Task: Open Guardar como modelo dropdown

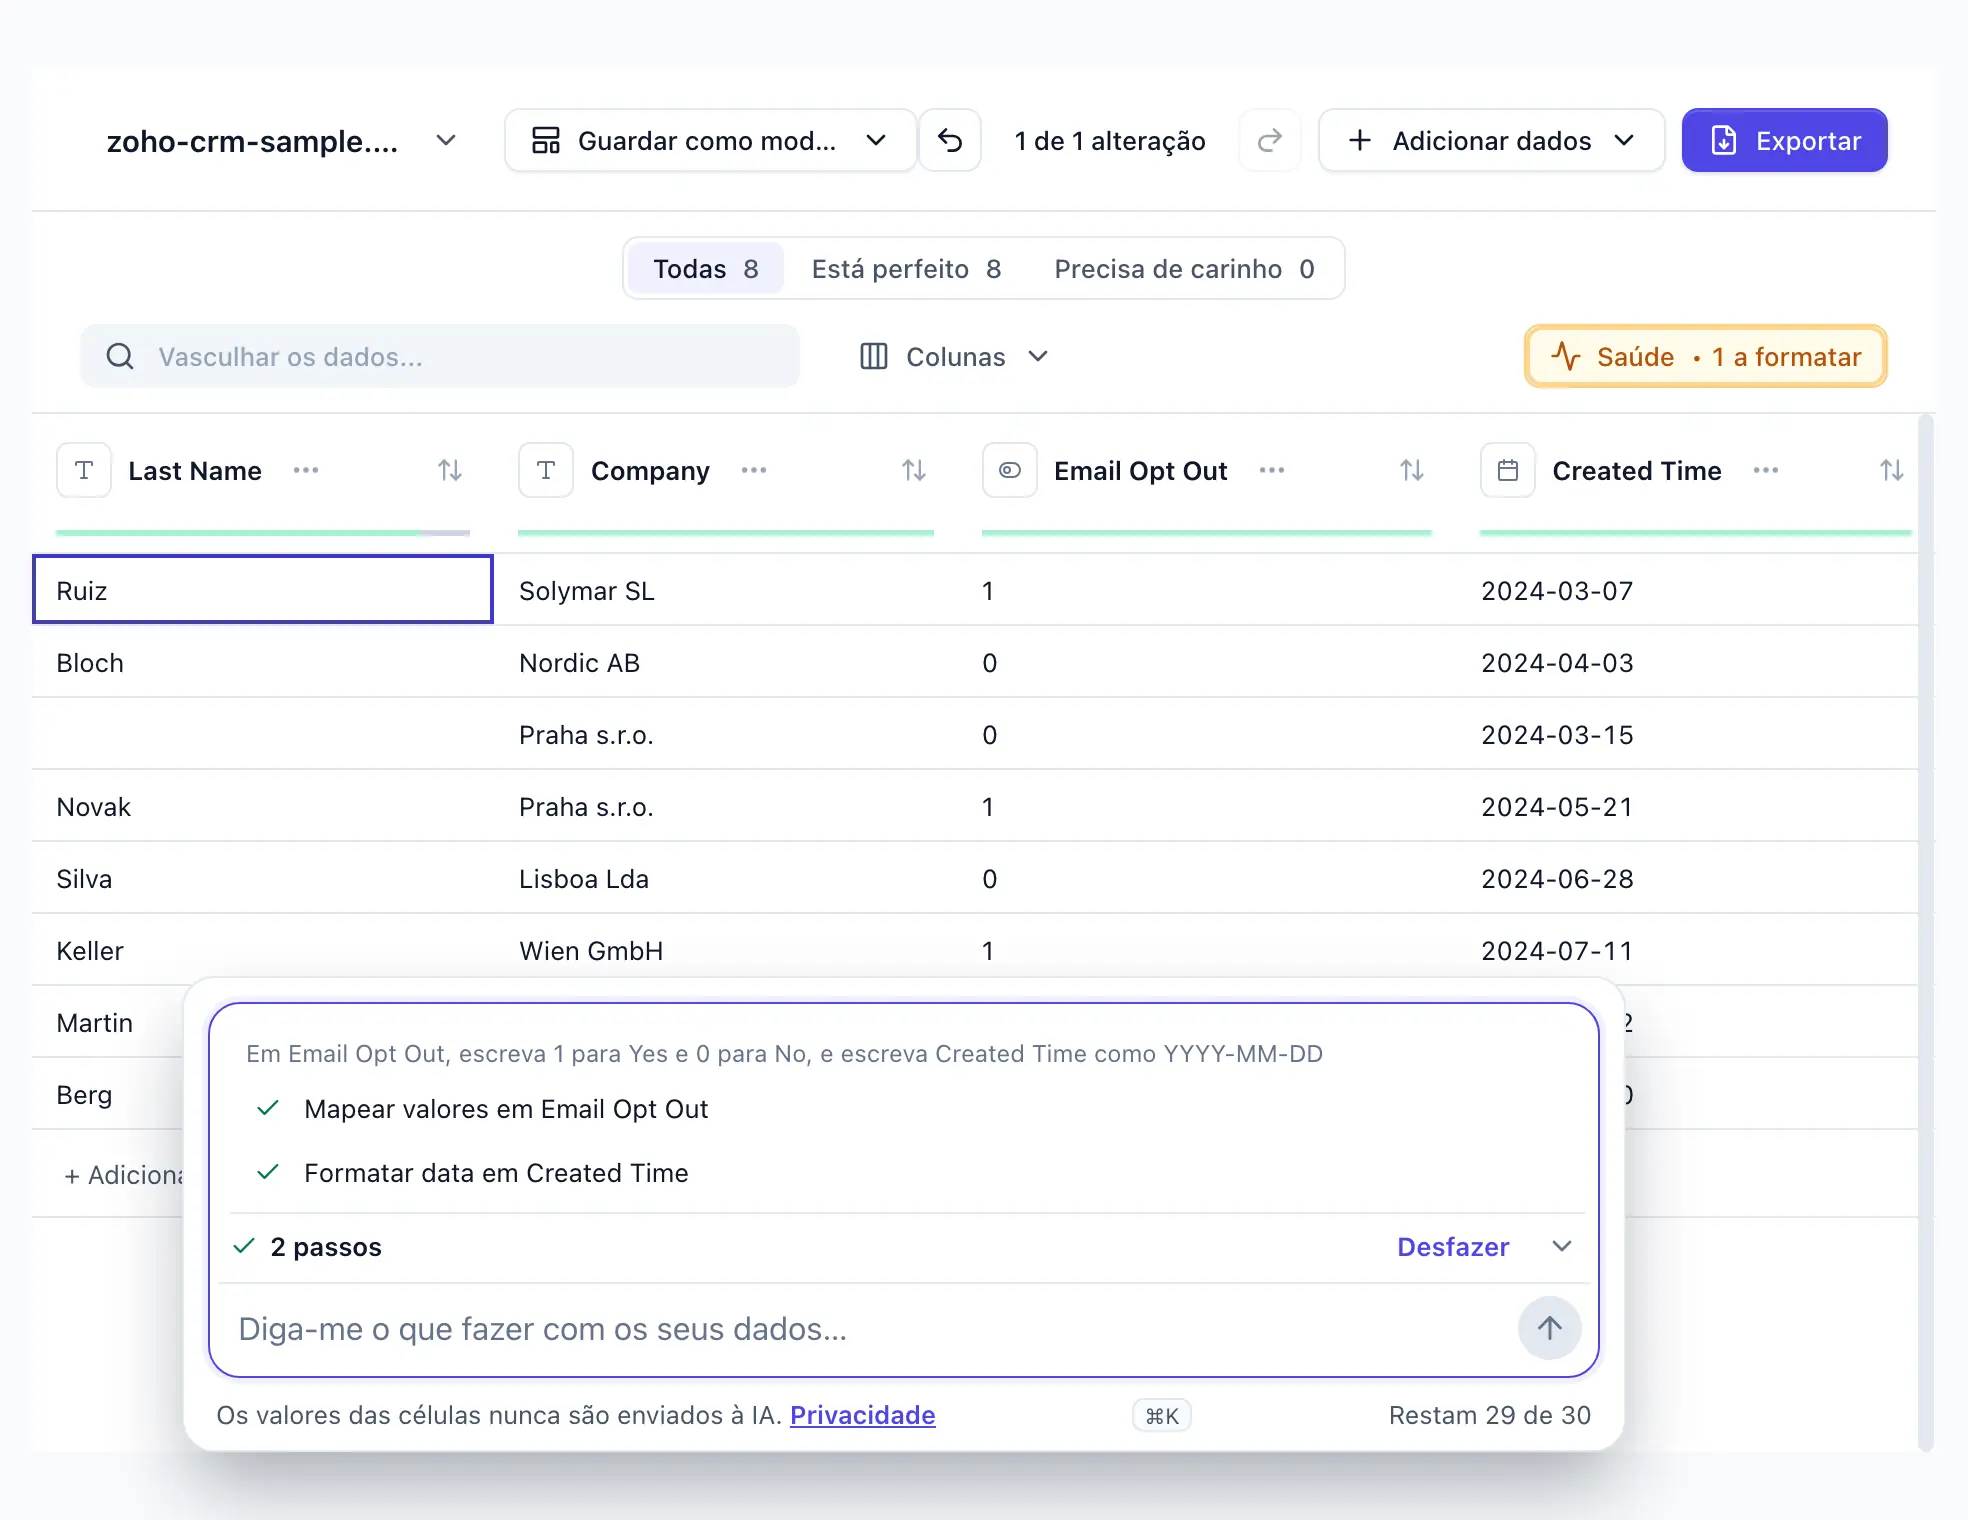Action: click(x=710, y=141)
